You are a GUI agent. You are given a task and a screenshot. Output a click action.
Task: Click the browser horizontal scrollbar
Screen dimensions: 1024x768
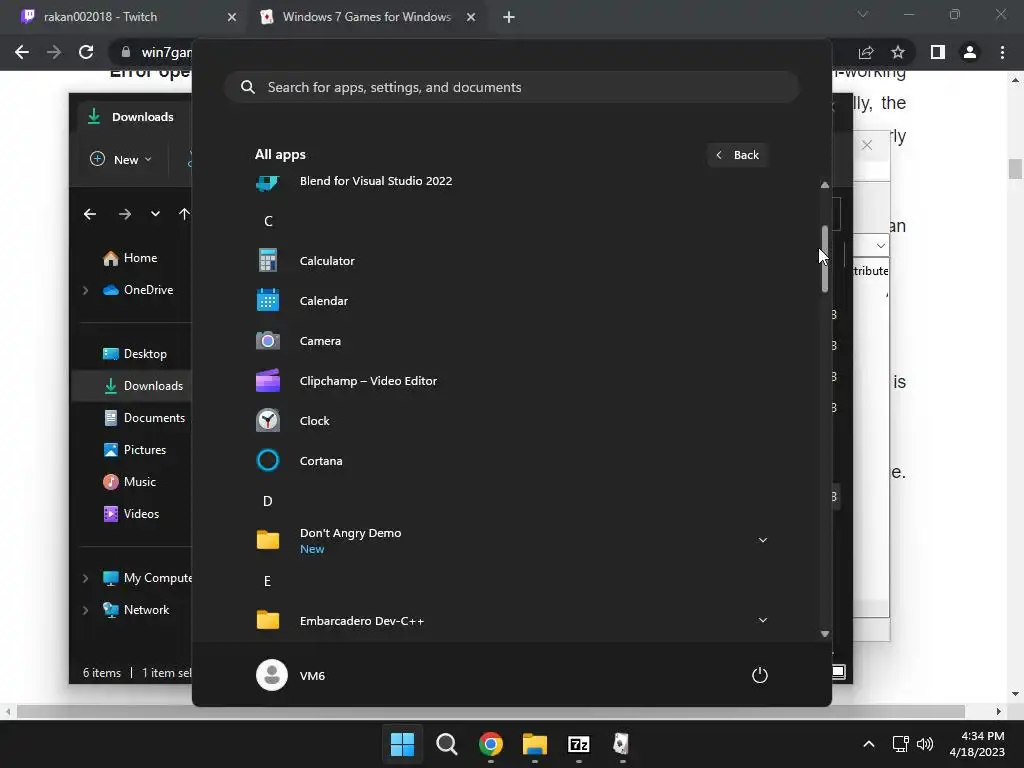(490, 711)
